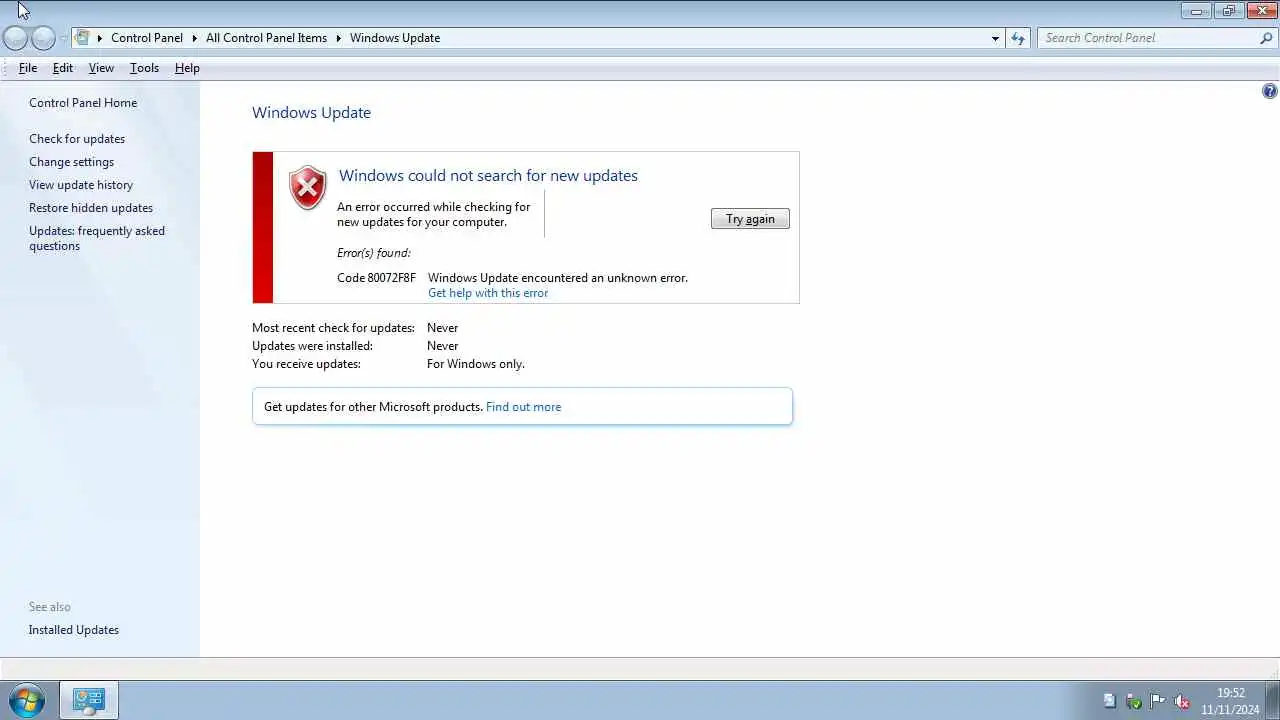Click error code text 80072F8F
The image size is (1280, 720).
pos(391,278)
